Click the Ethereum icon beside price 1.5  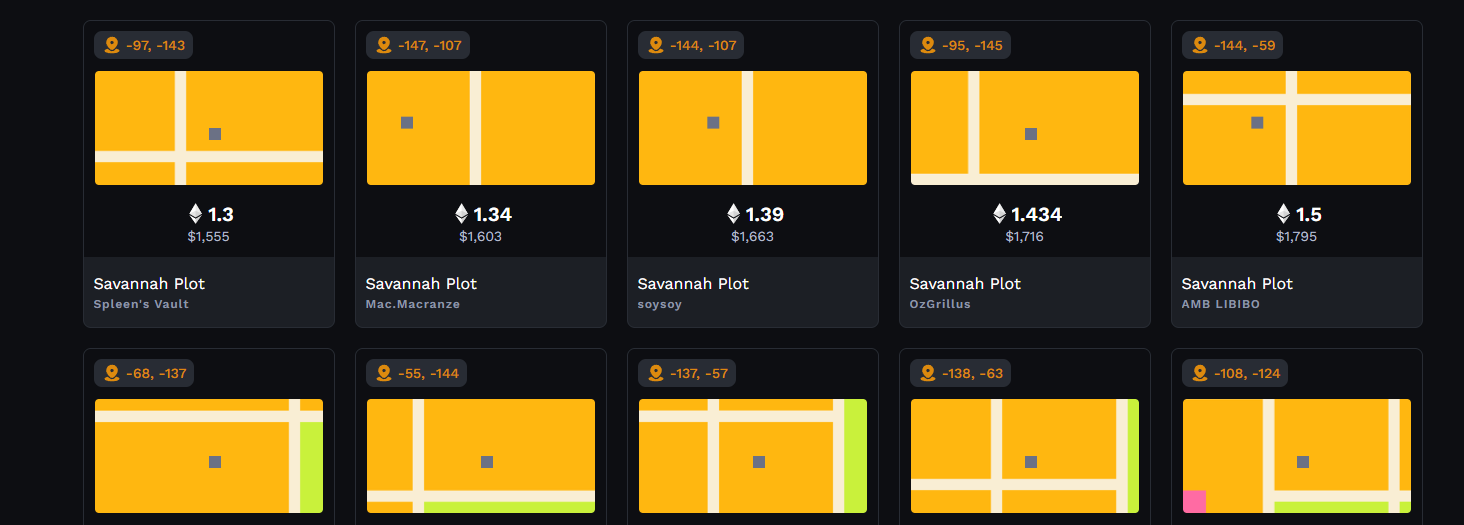point(1283,214)
